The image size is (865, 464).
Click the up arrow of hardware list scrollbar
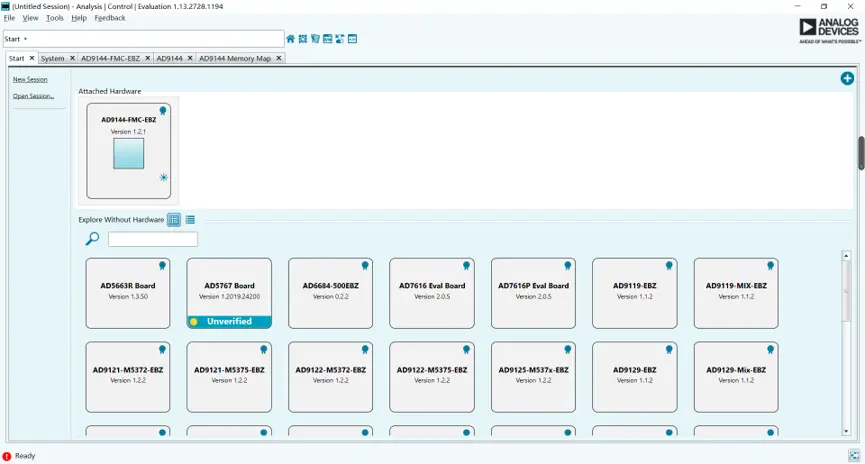click(846, 256)
